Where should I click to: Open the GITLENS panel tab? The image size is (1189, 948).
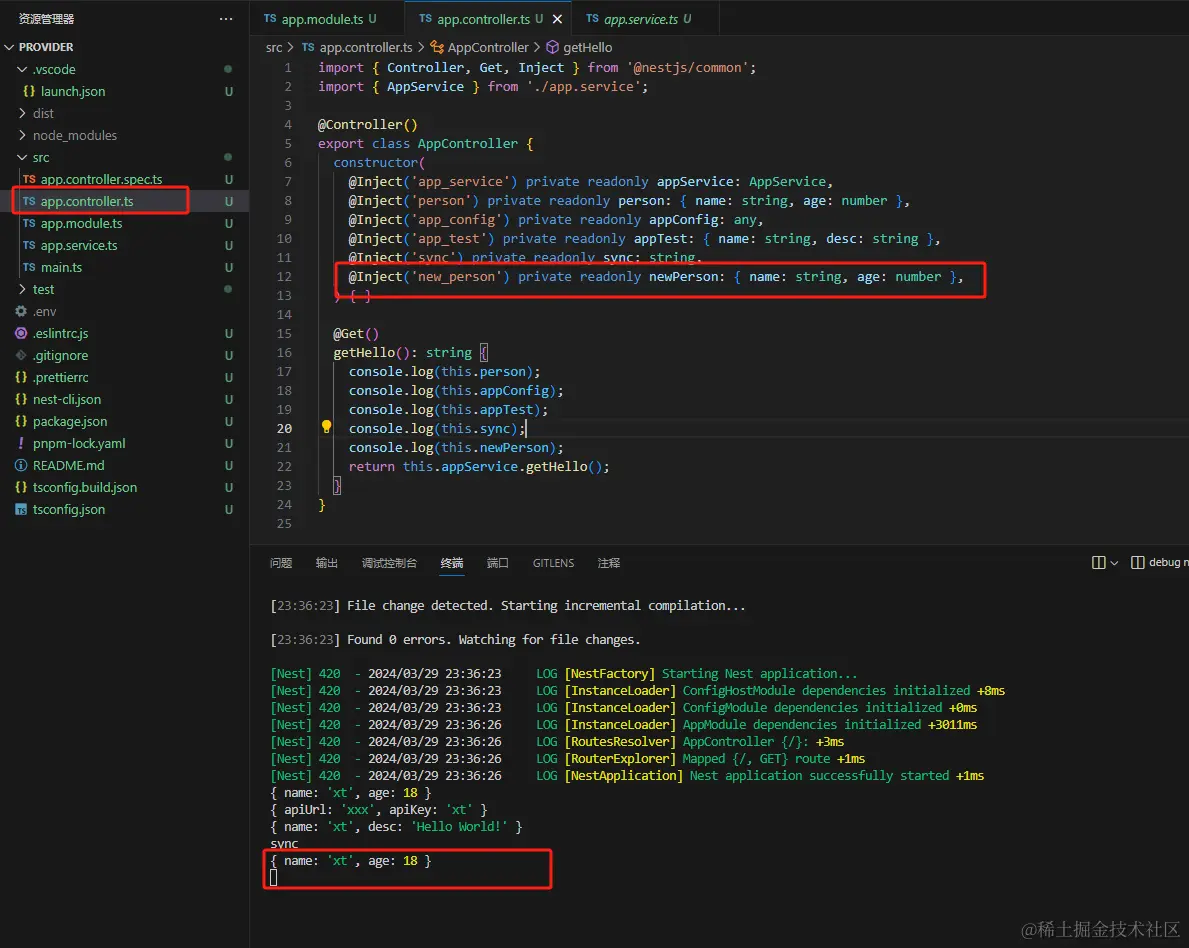click(554, 563)
